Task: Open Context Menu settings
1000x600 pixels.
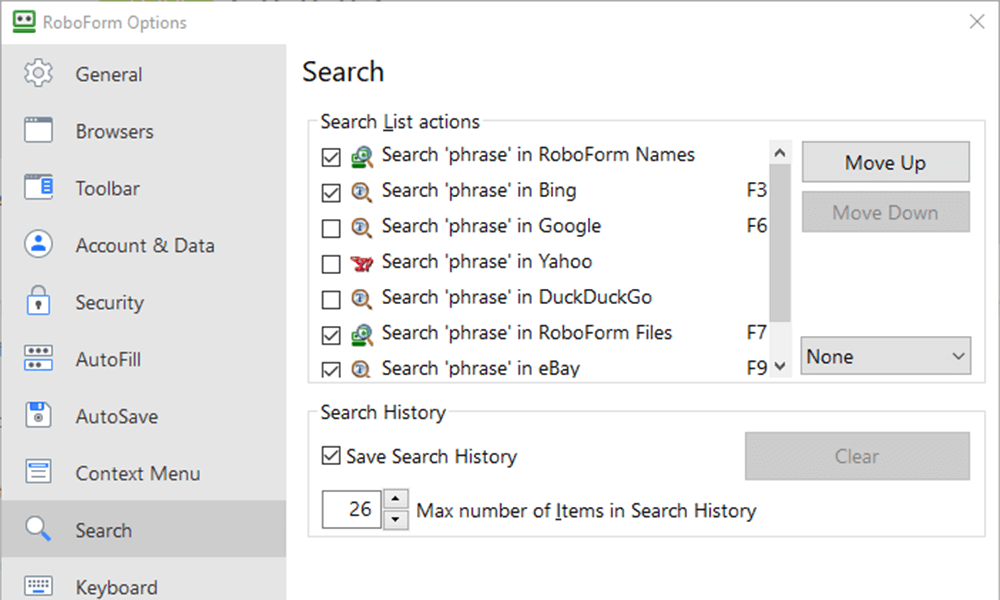Action: [143, 472]
